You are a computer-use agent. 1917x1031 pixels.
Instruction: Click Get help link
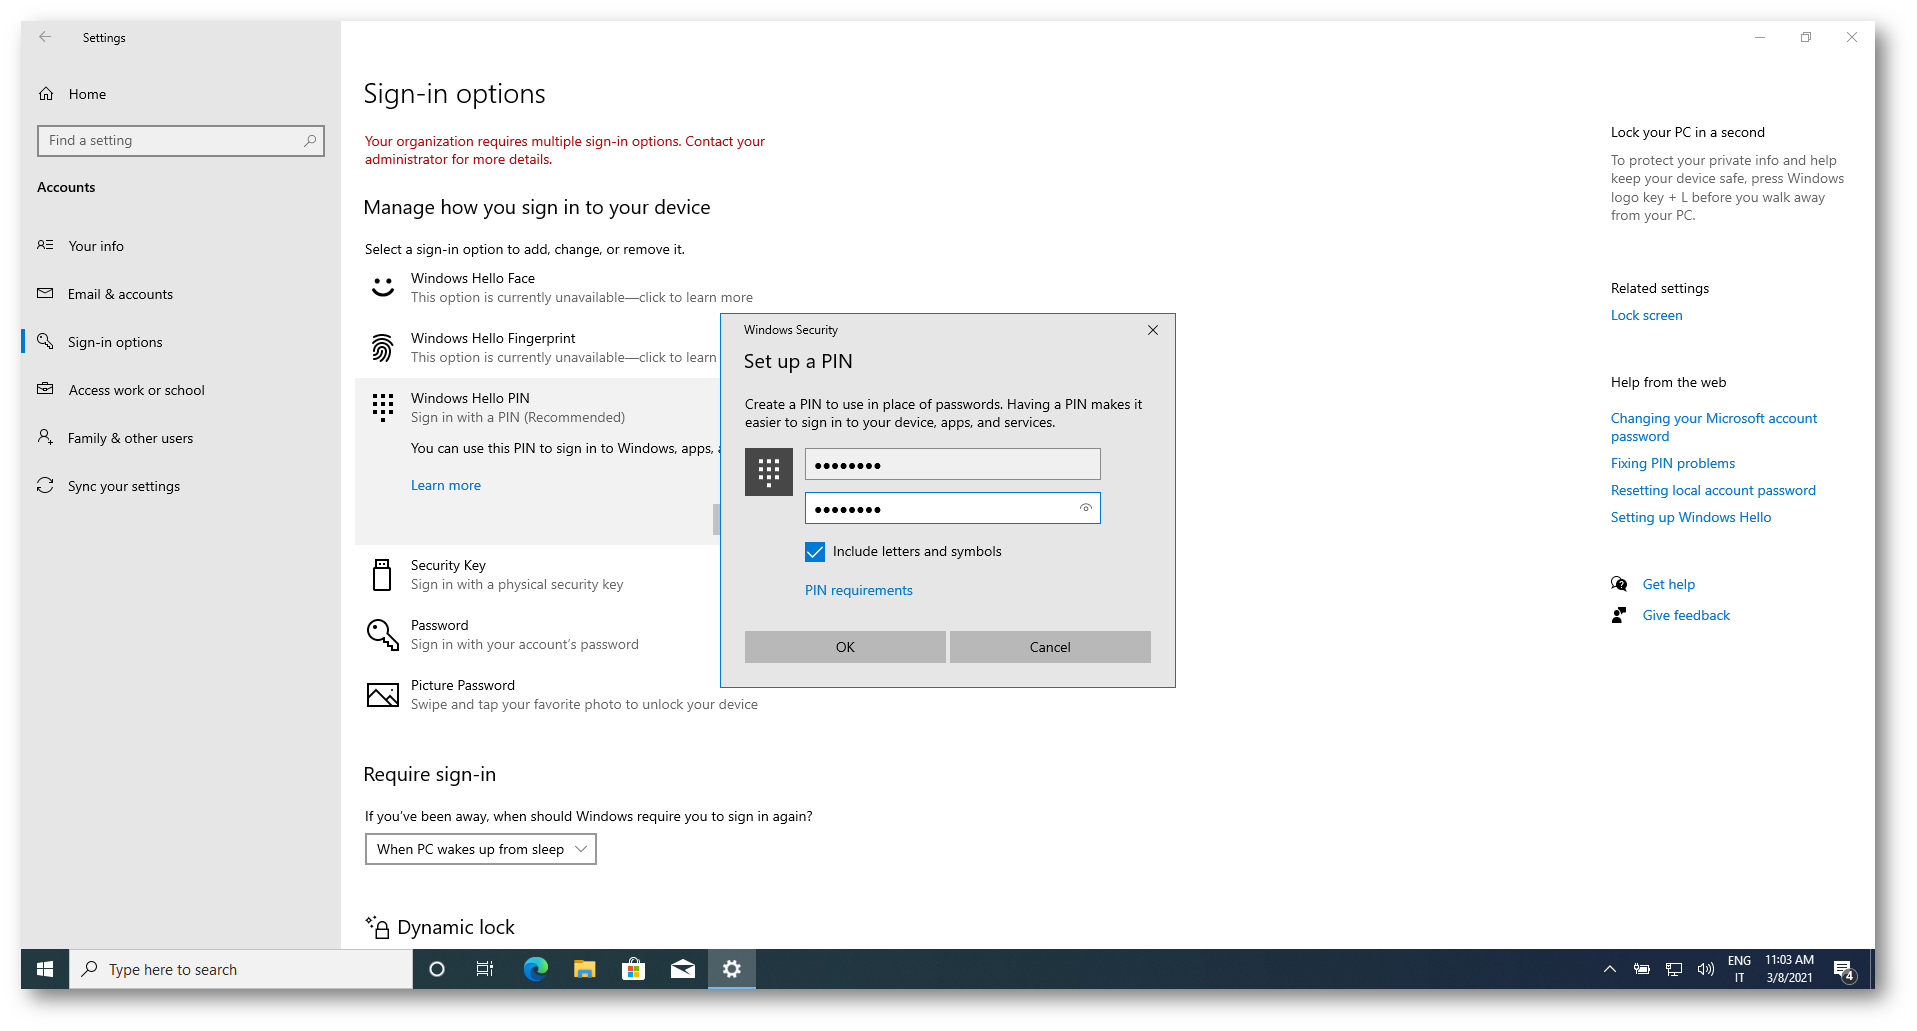pyautogui.click(x=1668, y=584)
